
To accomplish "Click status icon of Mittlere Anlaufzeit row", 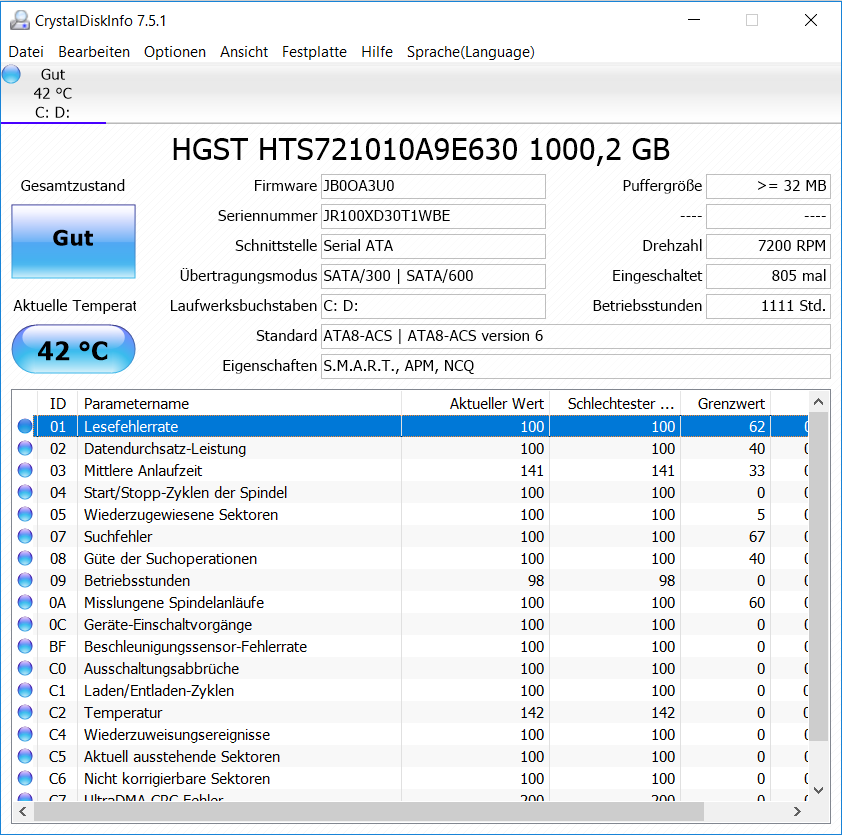I will (25, 470).
